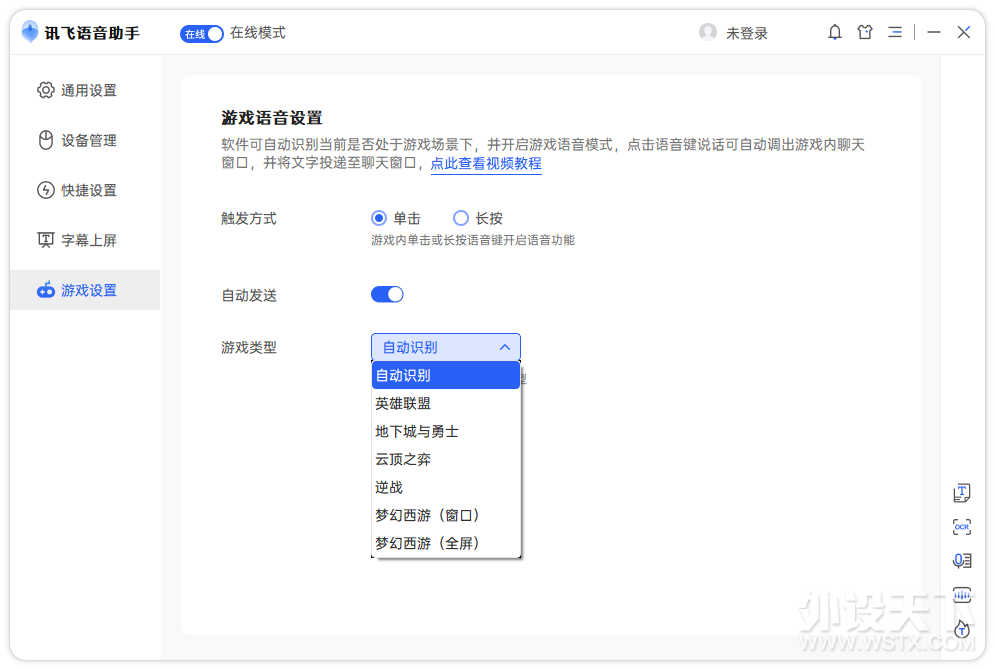
Task: Choose 英雄联盟 from the game list
Action: point(446,404)
